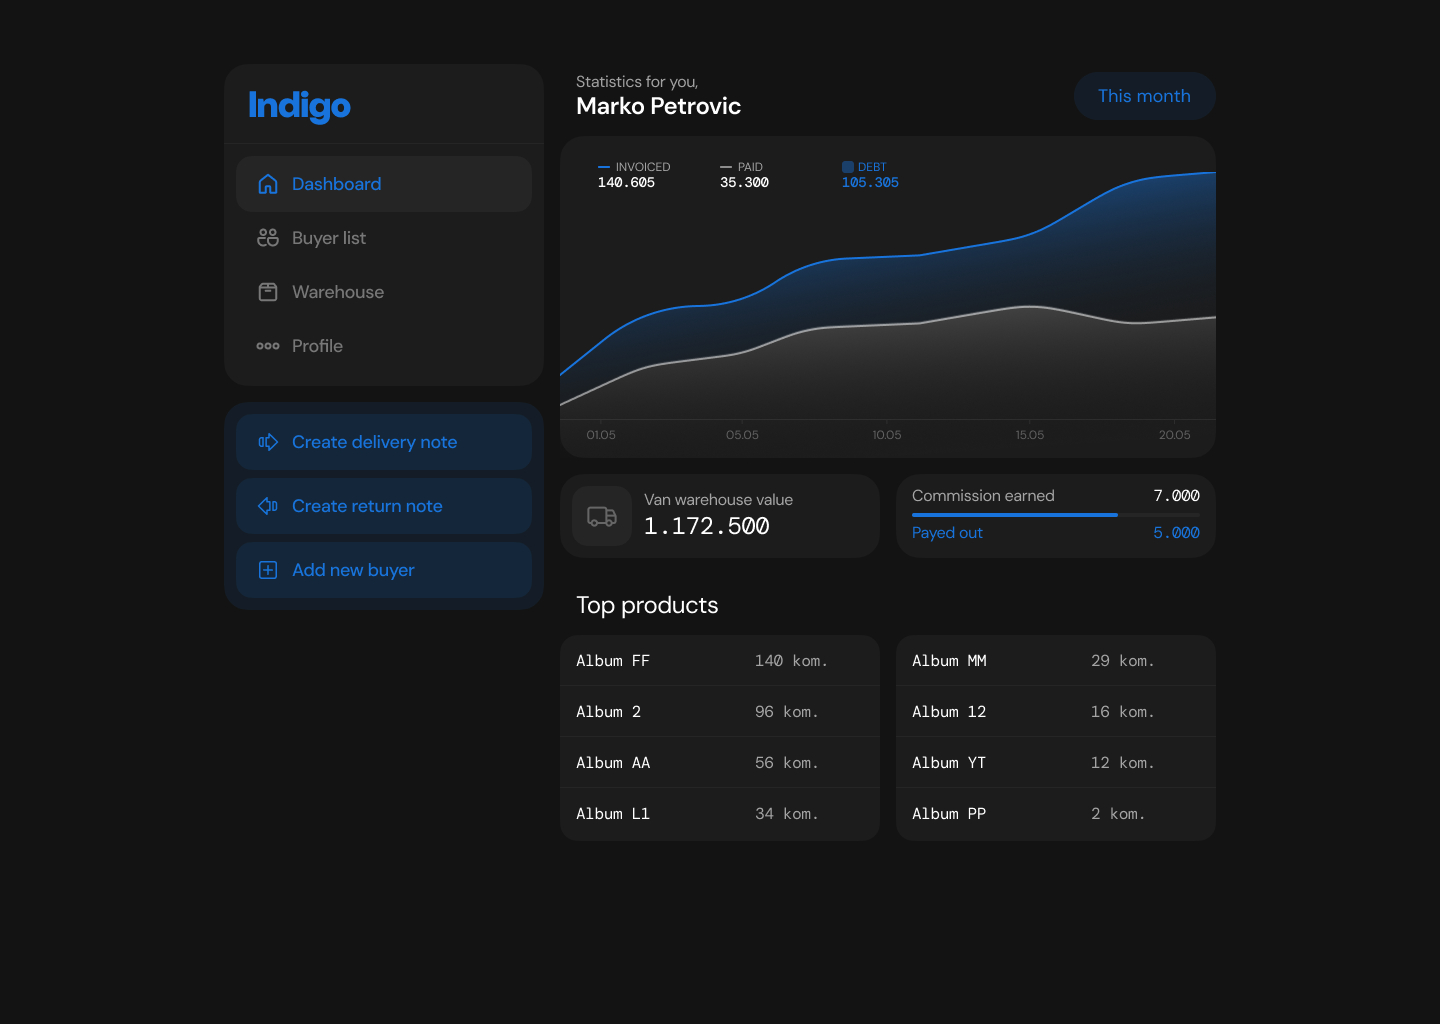1440x1024 pixels.
Task: Click the Debt legend square marker
Action: (x=848, y=167)
